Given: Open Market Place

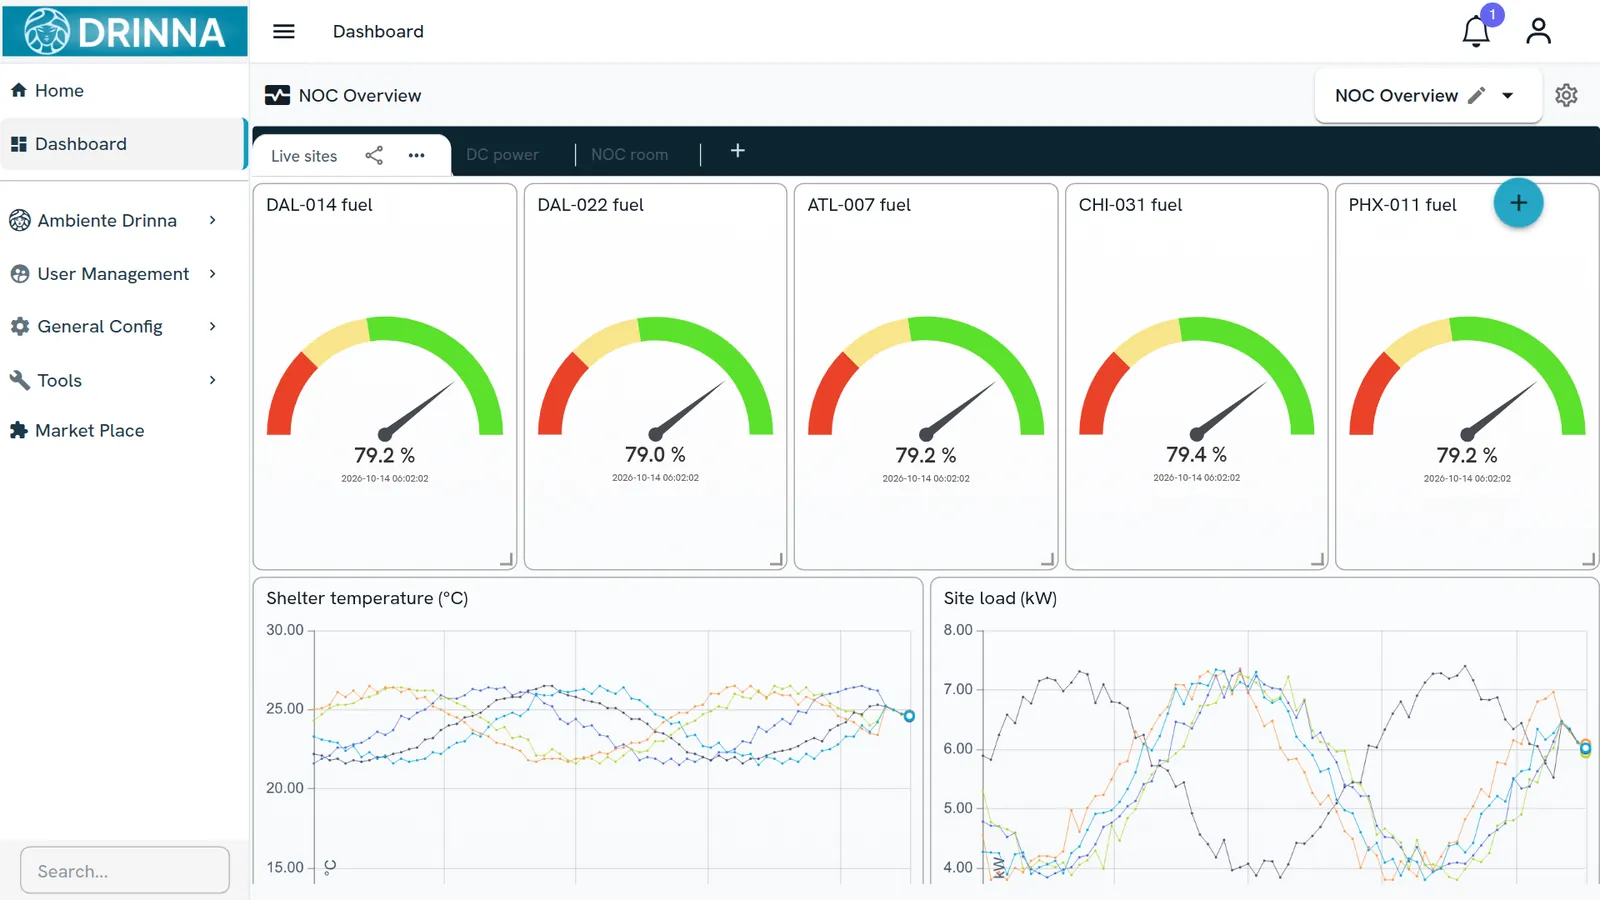Looking at the screenshot, I should point(123,431).
